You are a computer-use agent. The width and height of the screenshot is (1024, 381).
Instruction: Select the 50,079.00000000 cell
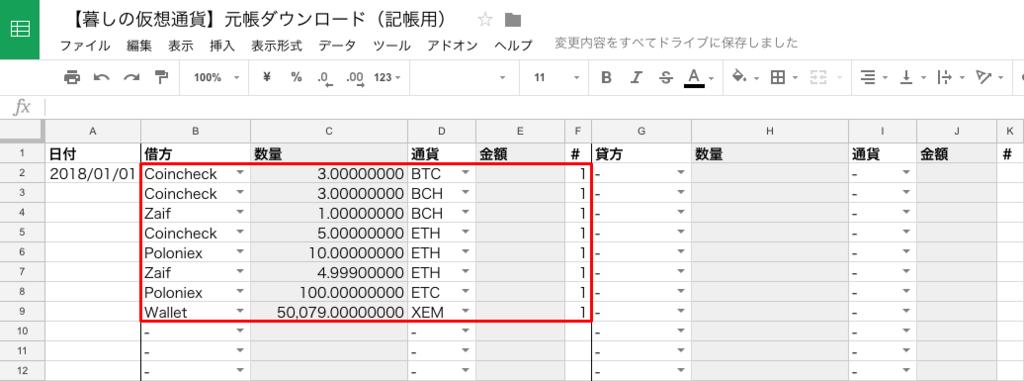[x=329, y=312]
